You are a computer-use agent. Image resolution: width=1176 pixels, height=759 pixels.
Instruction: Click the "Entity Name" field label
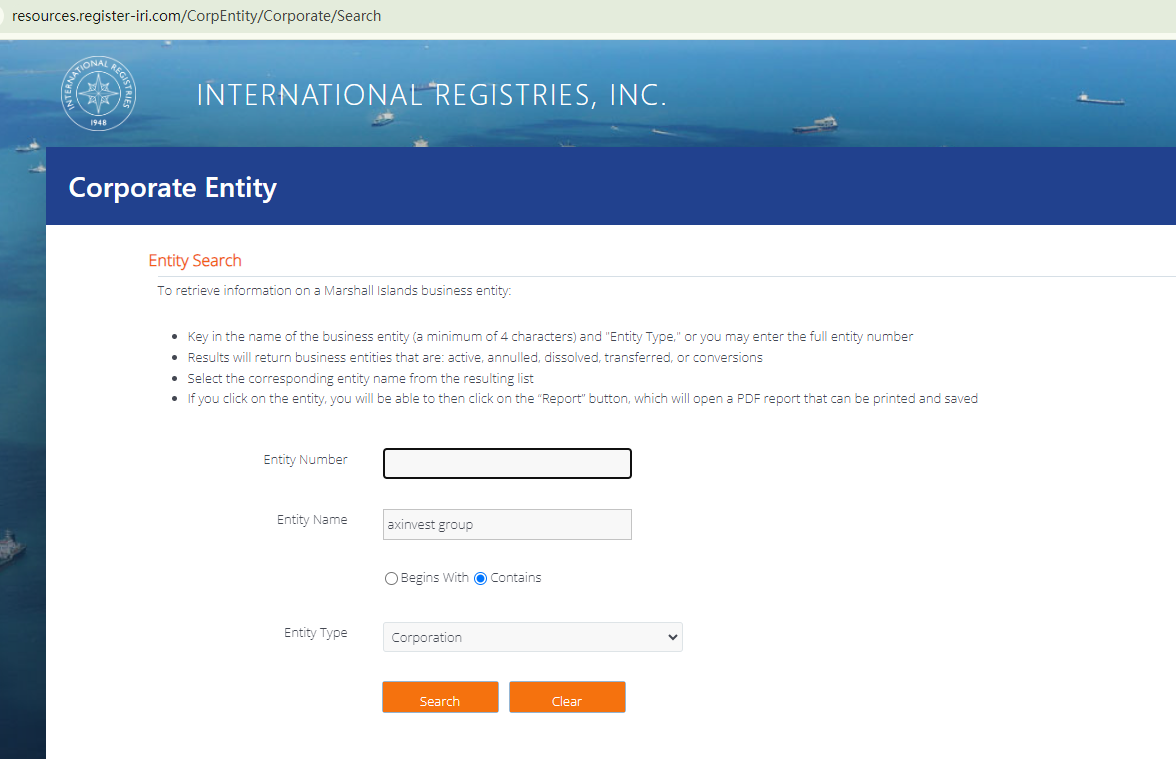point(312,520)
